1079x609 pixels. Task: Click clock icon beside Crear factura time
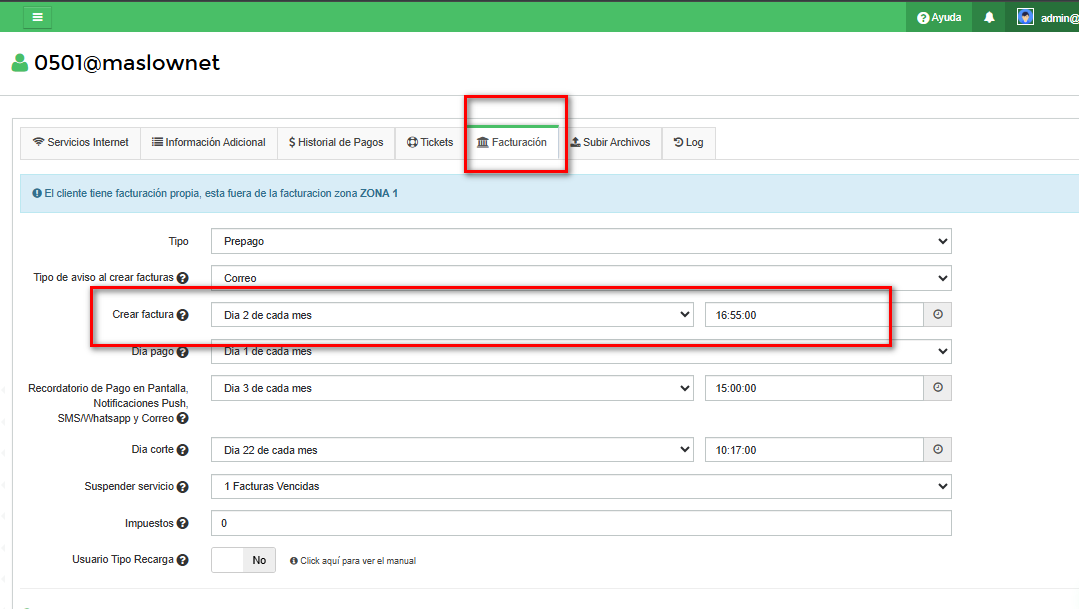[937, 315]
